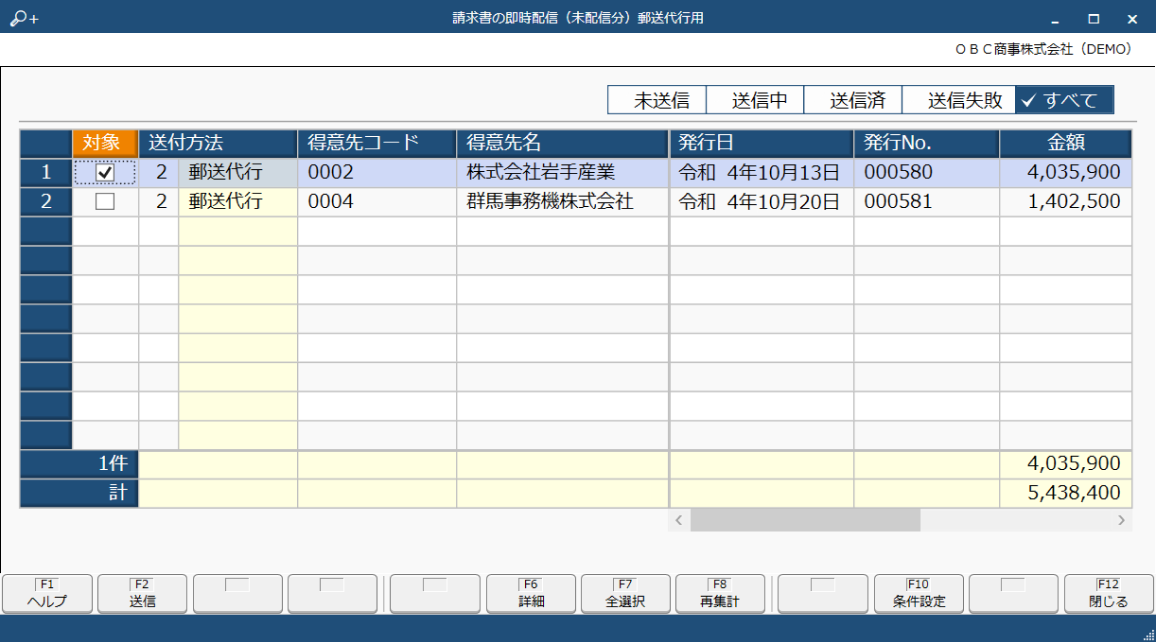The height and width of the screenshot is (642, 1156).
Task: Click the F8 再集計 recalculate button
Action: tap(720, 593)
